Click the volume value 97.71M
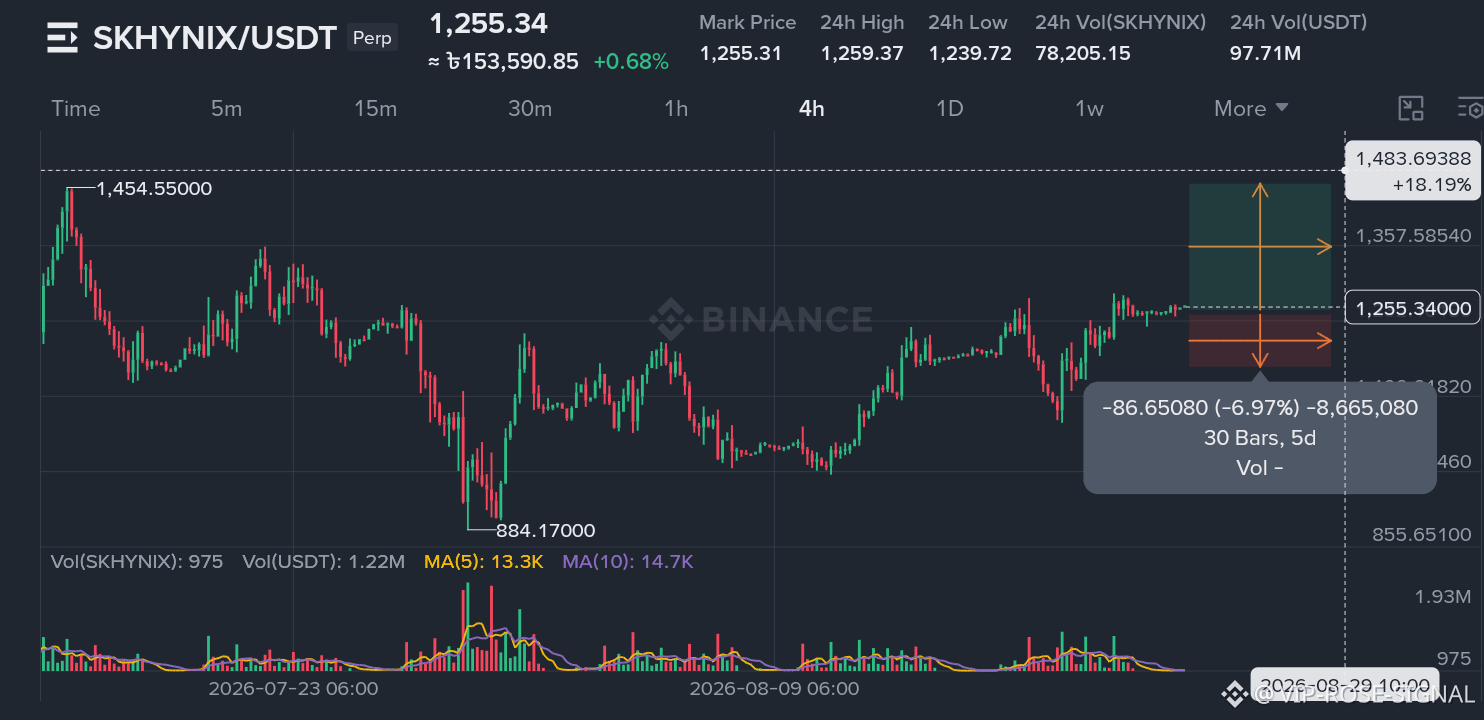The height and width of the screenshot is (720, 1484). pyautogui.click(x=1265, y=54)
